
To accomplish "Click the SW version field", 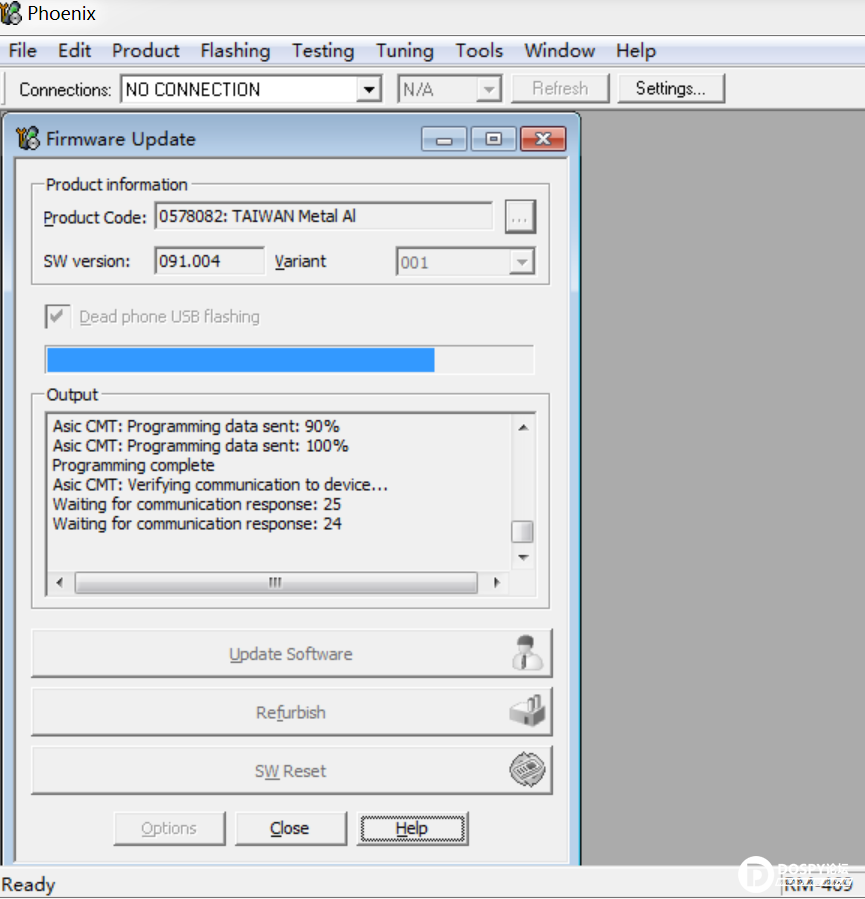I will pyautogui.click(x=210, y=261).
